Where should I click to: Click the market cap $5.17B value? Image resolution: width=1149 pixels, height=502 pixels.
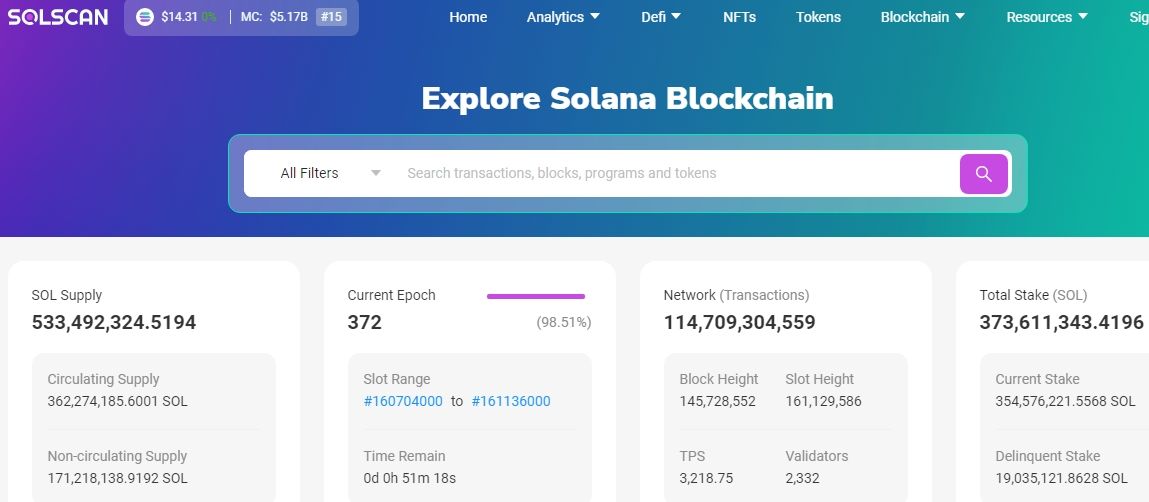pos(288,17)
